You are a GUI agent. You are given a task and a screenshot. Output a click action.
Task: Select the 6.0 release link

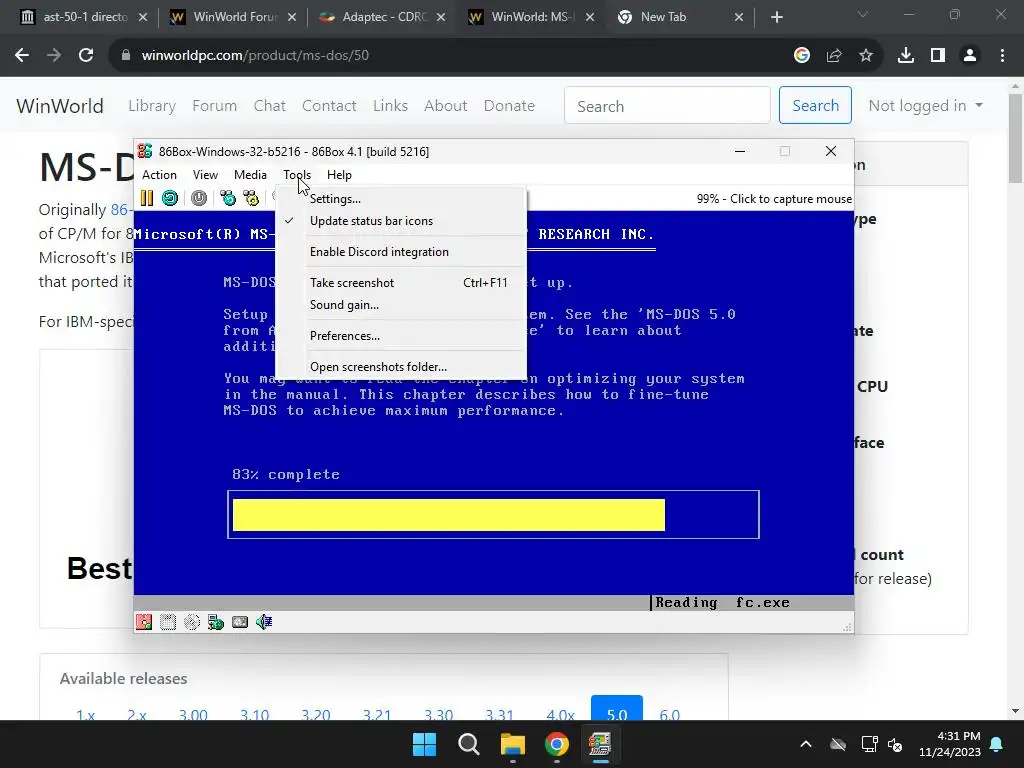coord(669,714)
